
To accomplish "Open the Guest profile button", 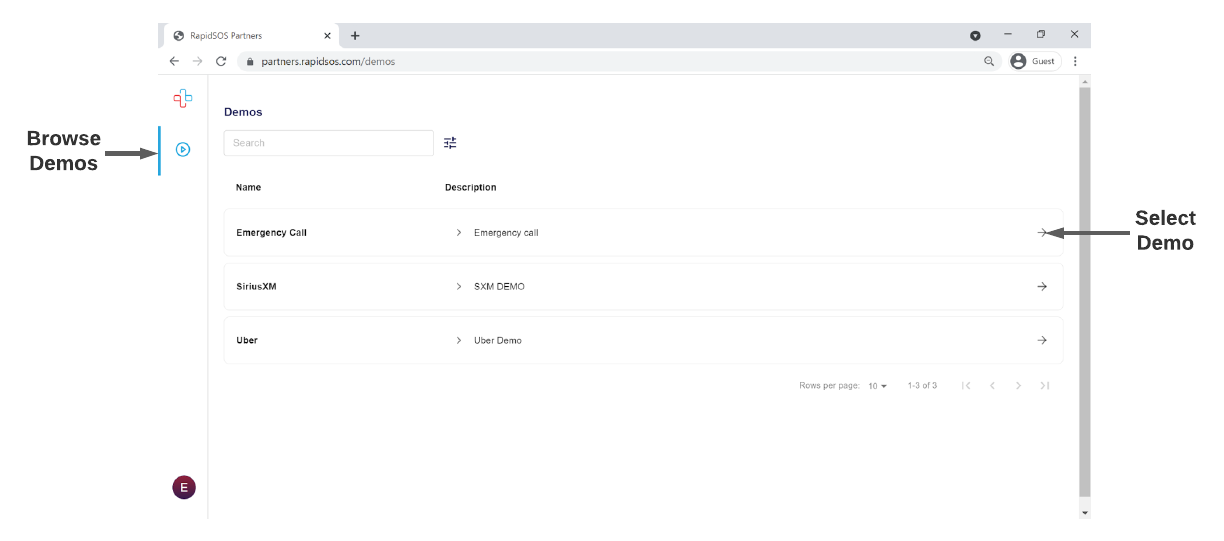I will [1034, 61].
